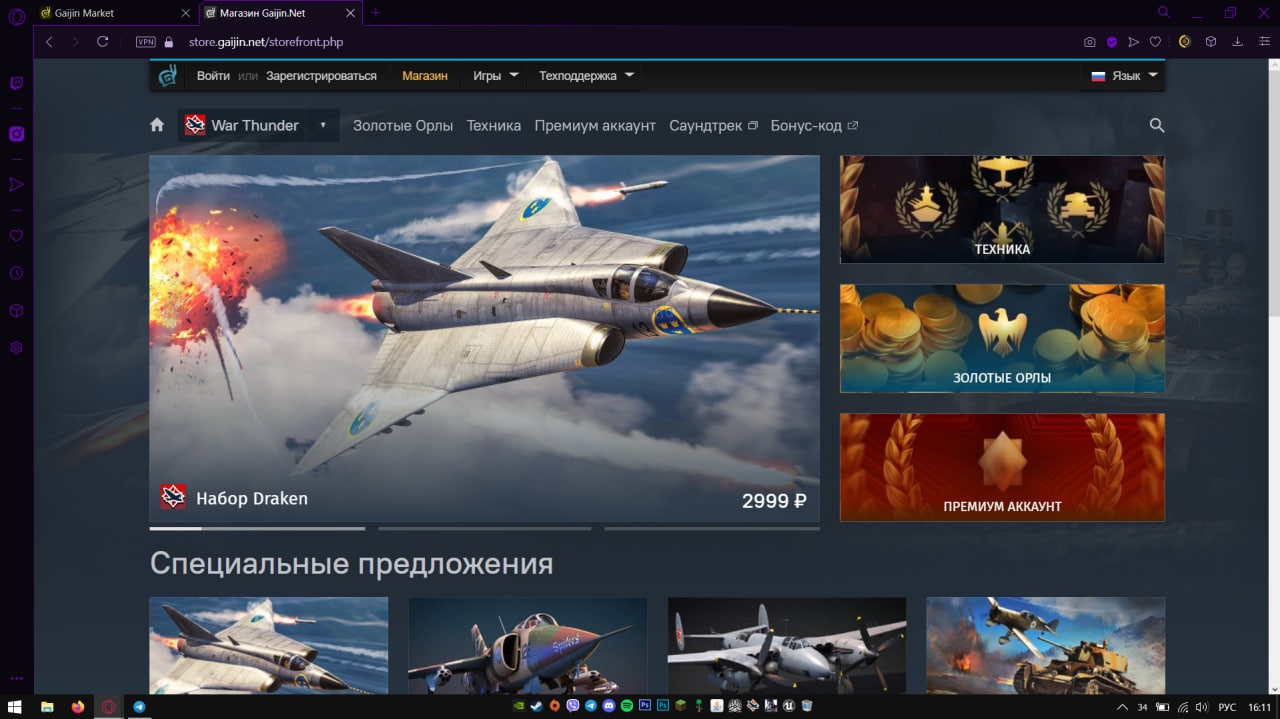The width and height of the screenshot is (1280, 719).
Task: Open the Премиум аккаунт menu item
Action: [595, 125]
